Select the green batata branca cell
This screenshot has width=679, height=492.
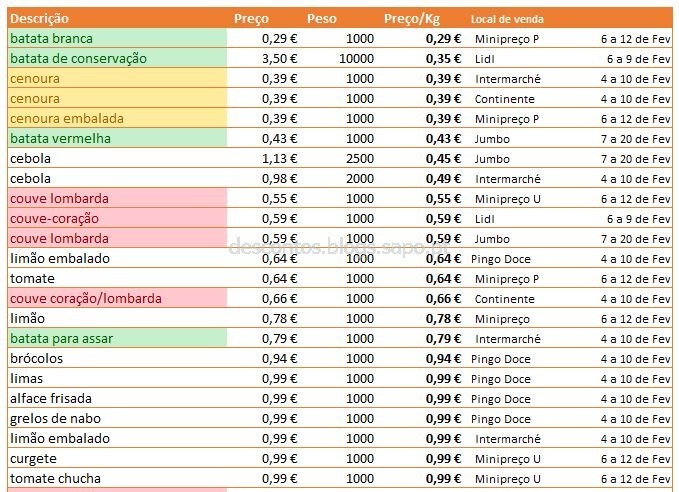click(x=117, y=39)
